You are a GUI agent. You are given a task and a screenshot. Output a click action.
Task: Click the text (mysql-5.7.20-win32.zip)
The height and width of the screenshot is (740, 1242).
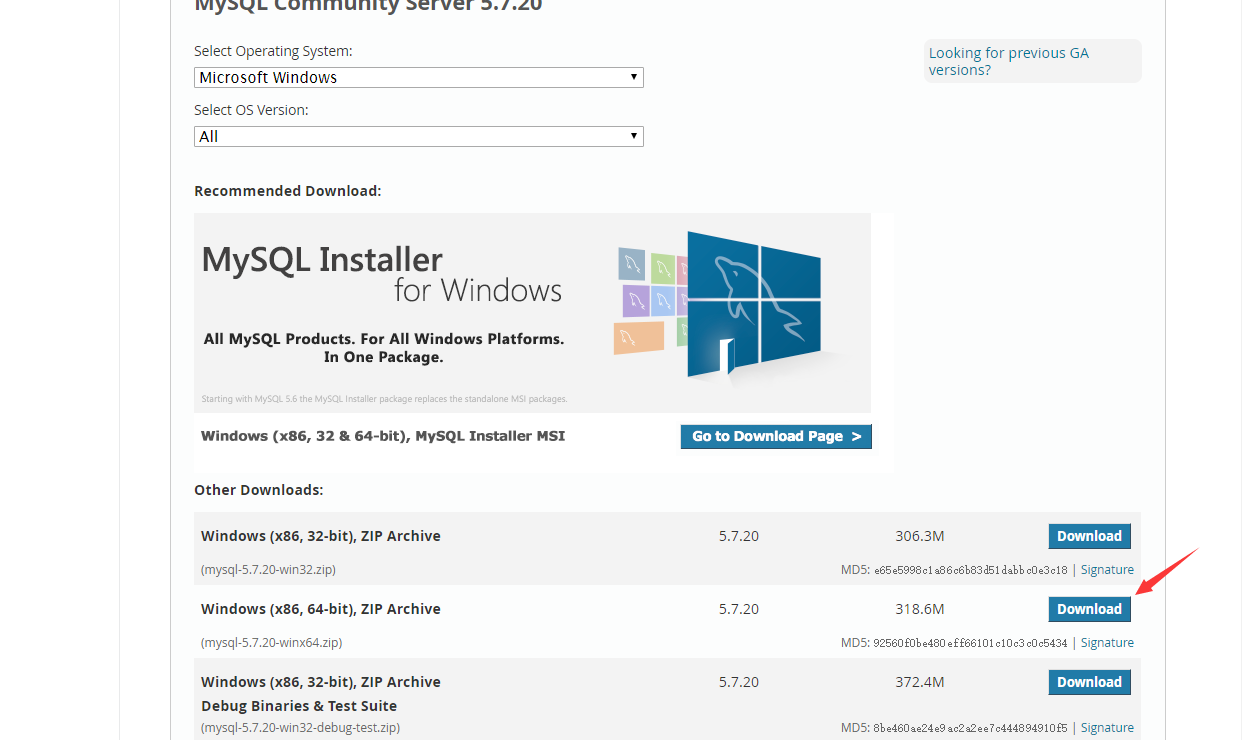[268, 570]
